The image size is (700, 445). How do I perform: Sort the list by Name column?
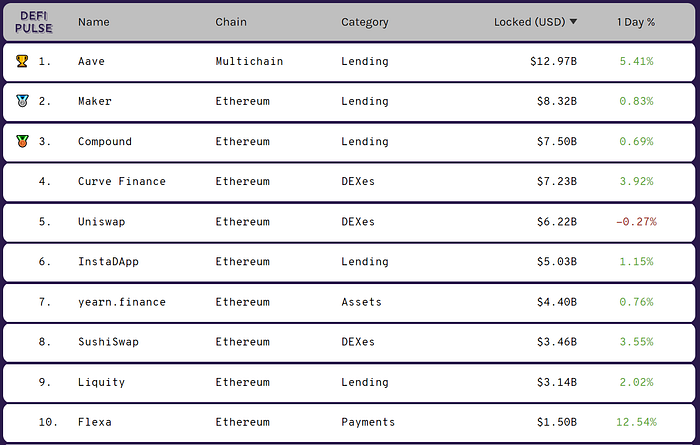coord(94,22)
